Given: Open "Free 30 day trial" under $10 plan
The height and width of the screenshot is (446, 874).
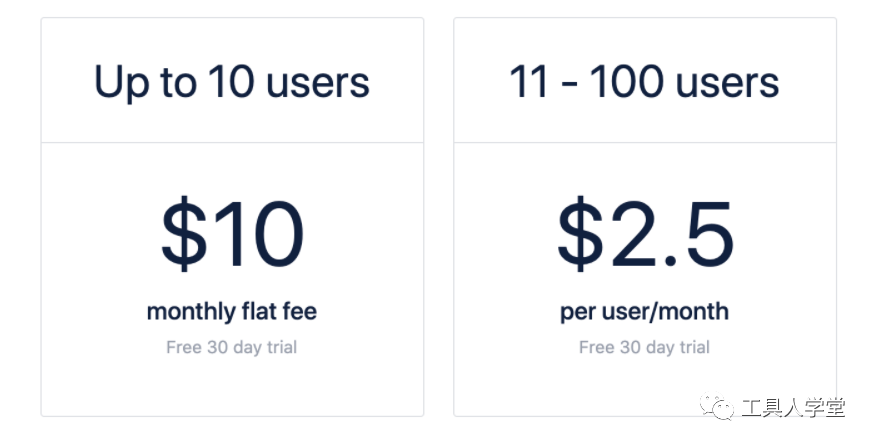Looking at the screenshot, I should pyautogui.click(x=232, y=347).
